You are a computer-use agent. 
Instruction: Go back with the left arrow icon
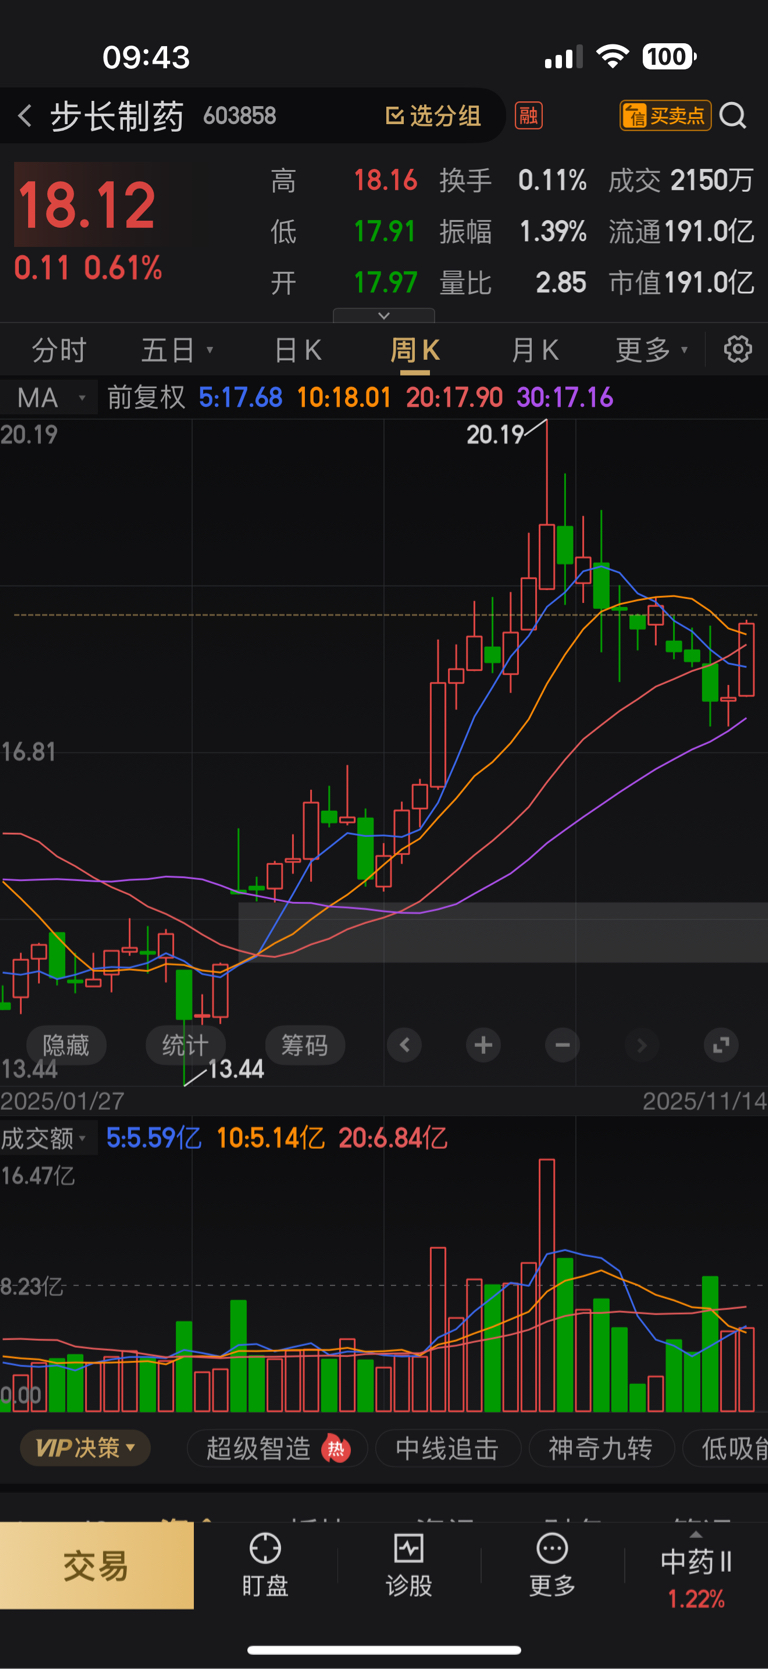25,116
